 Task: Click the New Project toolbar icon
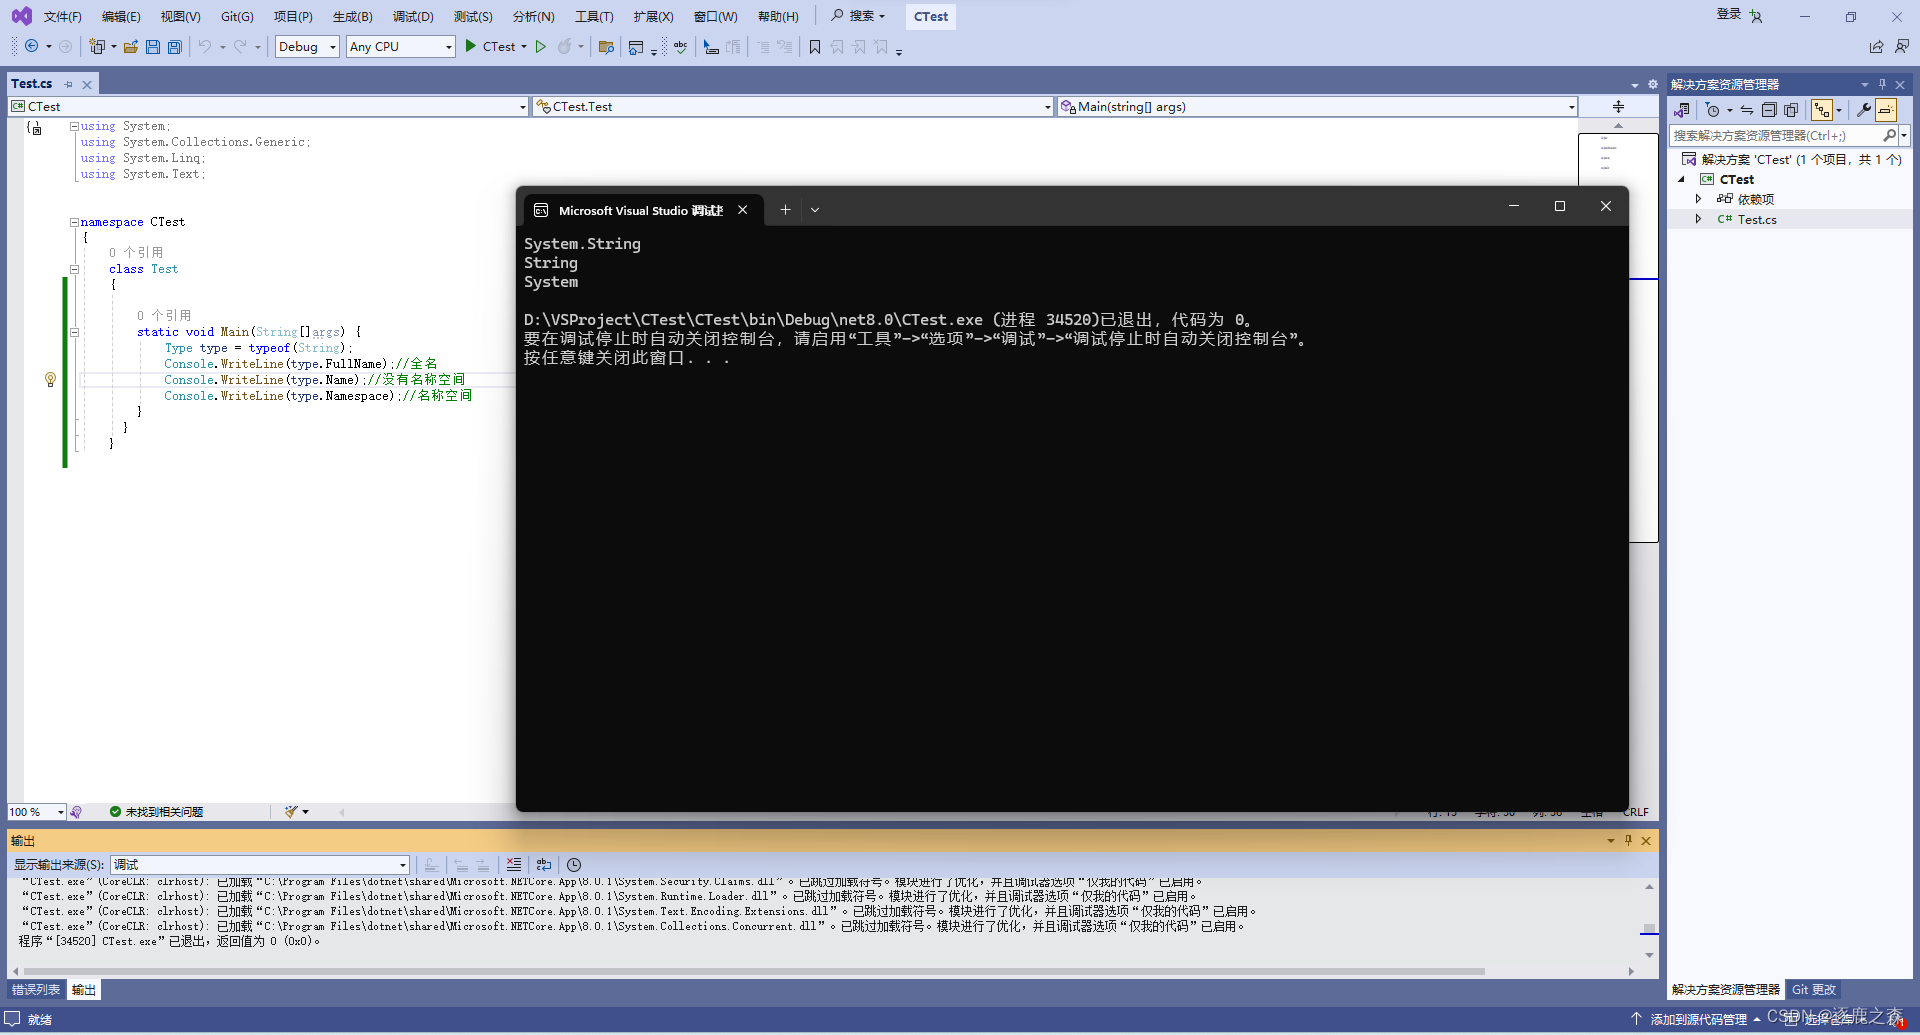[97, 46]
